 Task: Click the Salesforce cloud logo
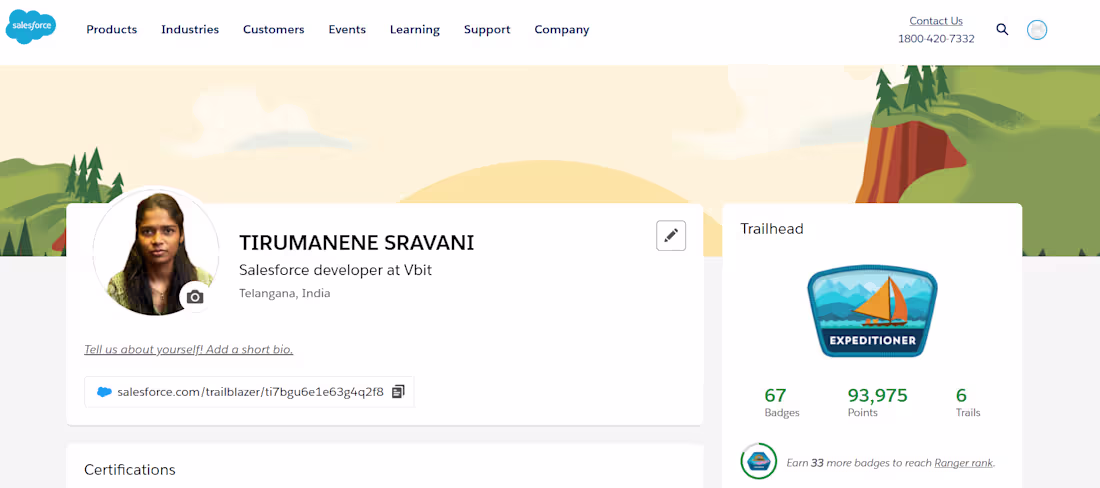(x=31, y=27)
